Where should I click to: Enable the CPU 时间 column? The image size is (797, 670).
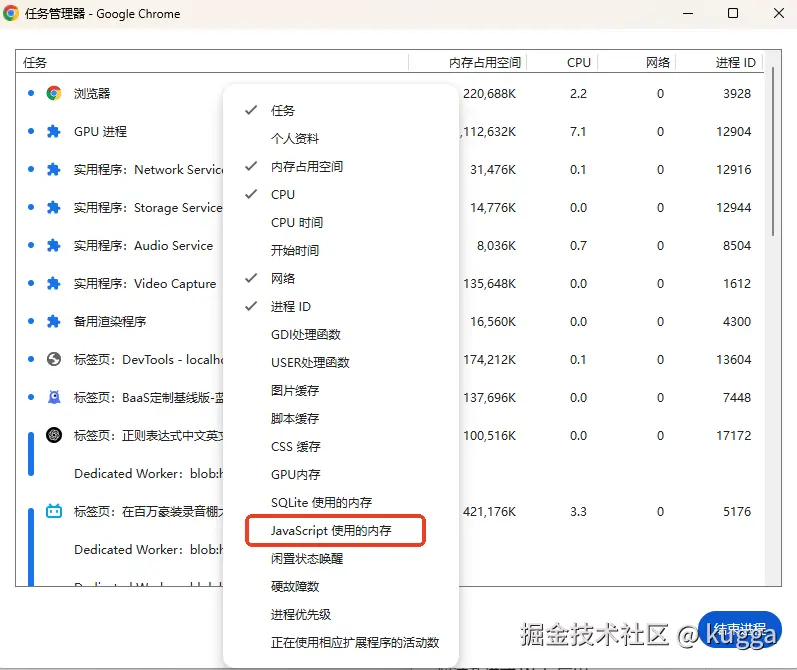(341, 222)
